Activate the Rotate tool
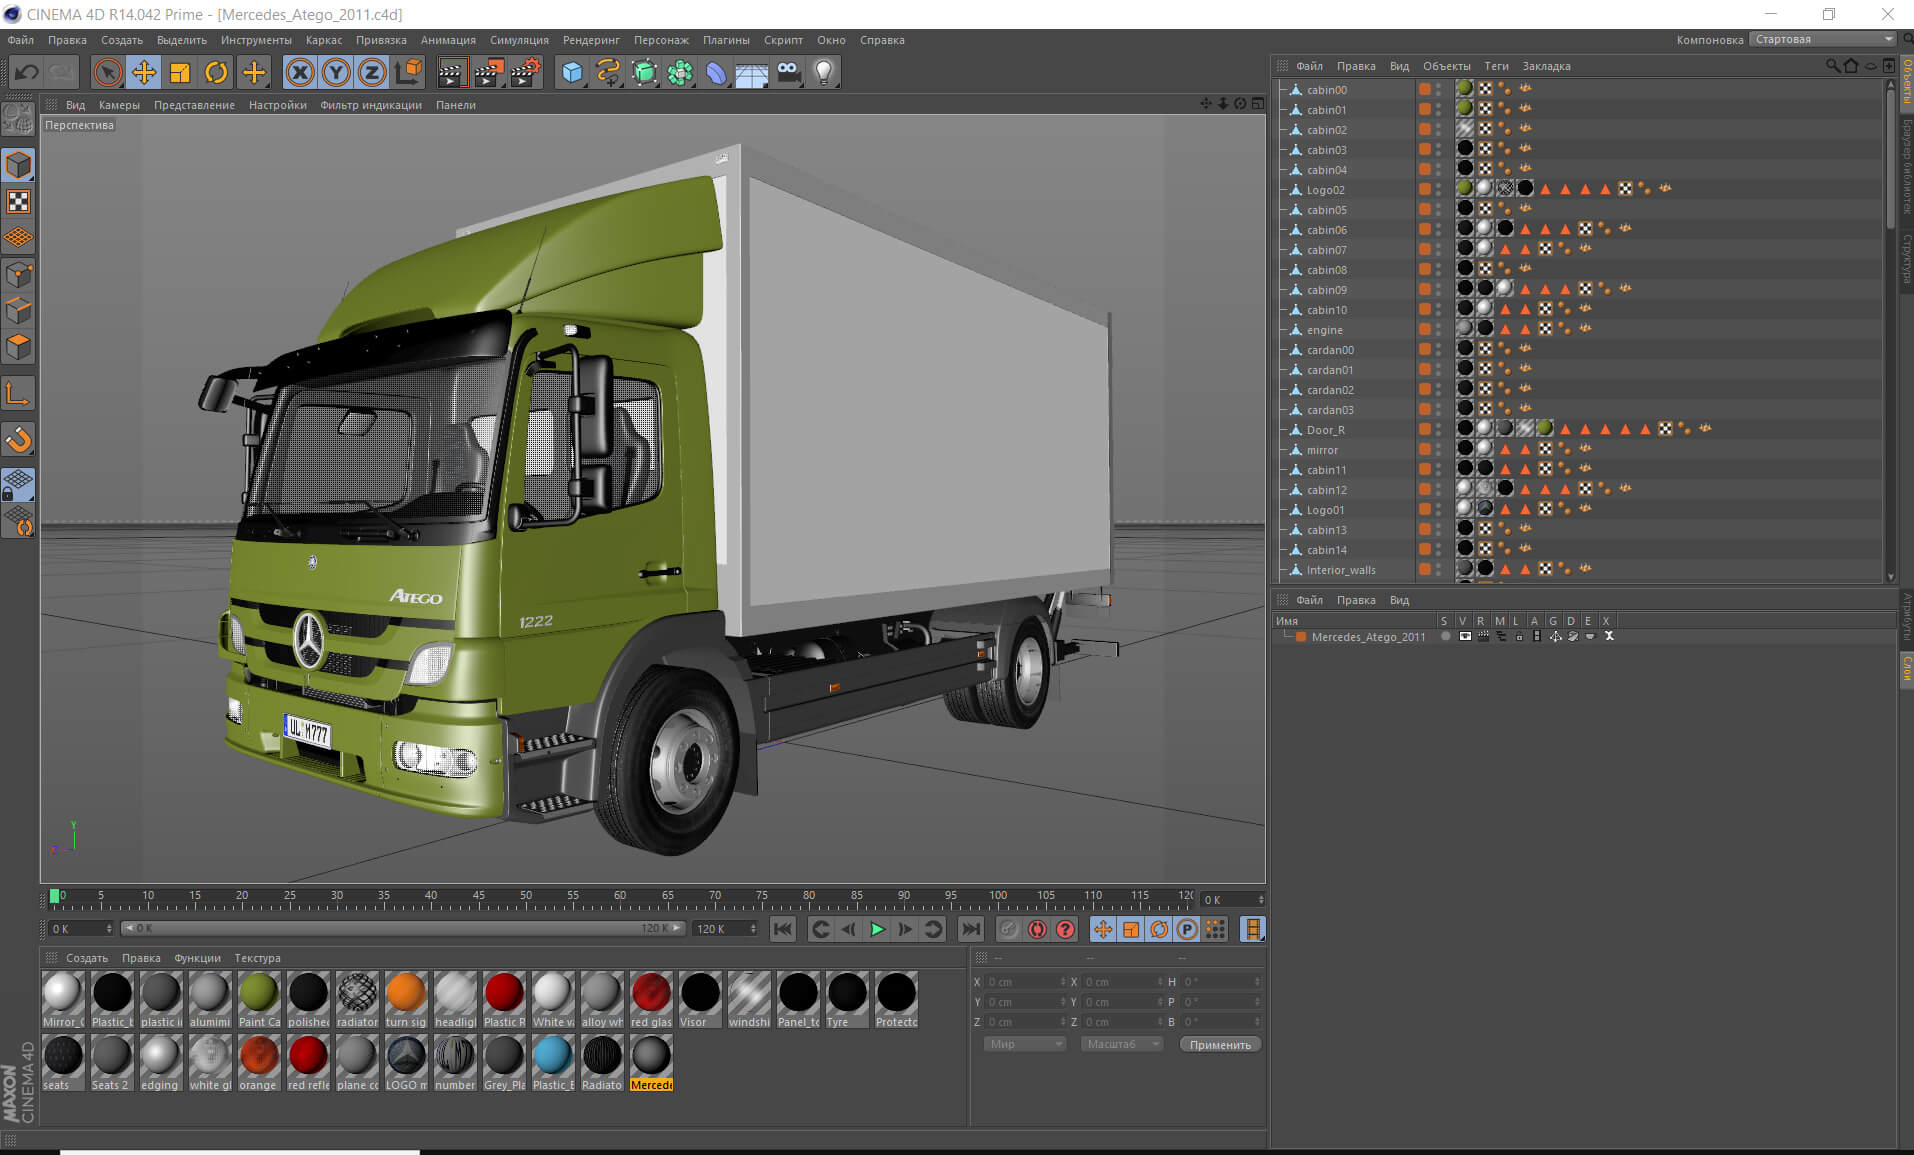Screen dimensions: 1914x1155 pyautogui.click(x=216, y=72)
